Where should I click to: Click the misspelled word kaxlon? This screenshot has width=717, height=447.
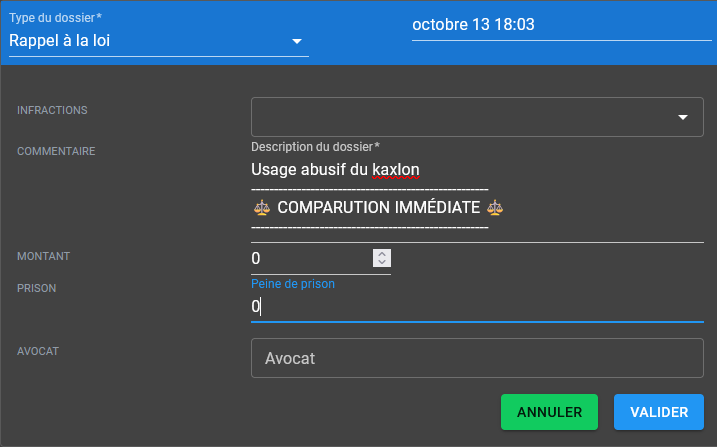395,168
